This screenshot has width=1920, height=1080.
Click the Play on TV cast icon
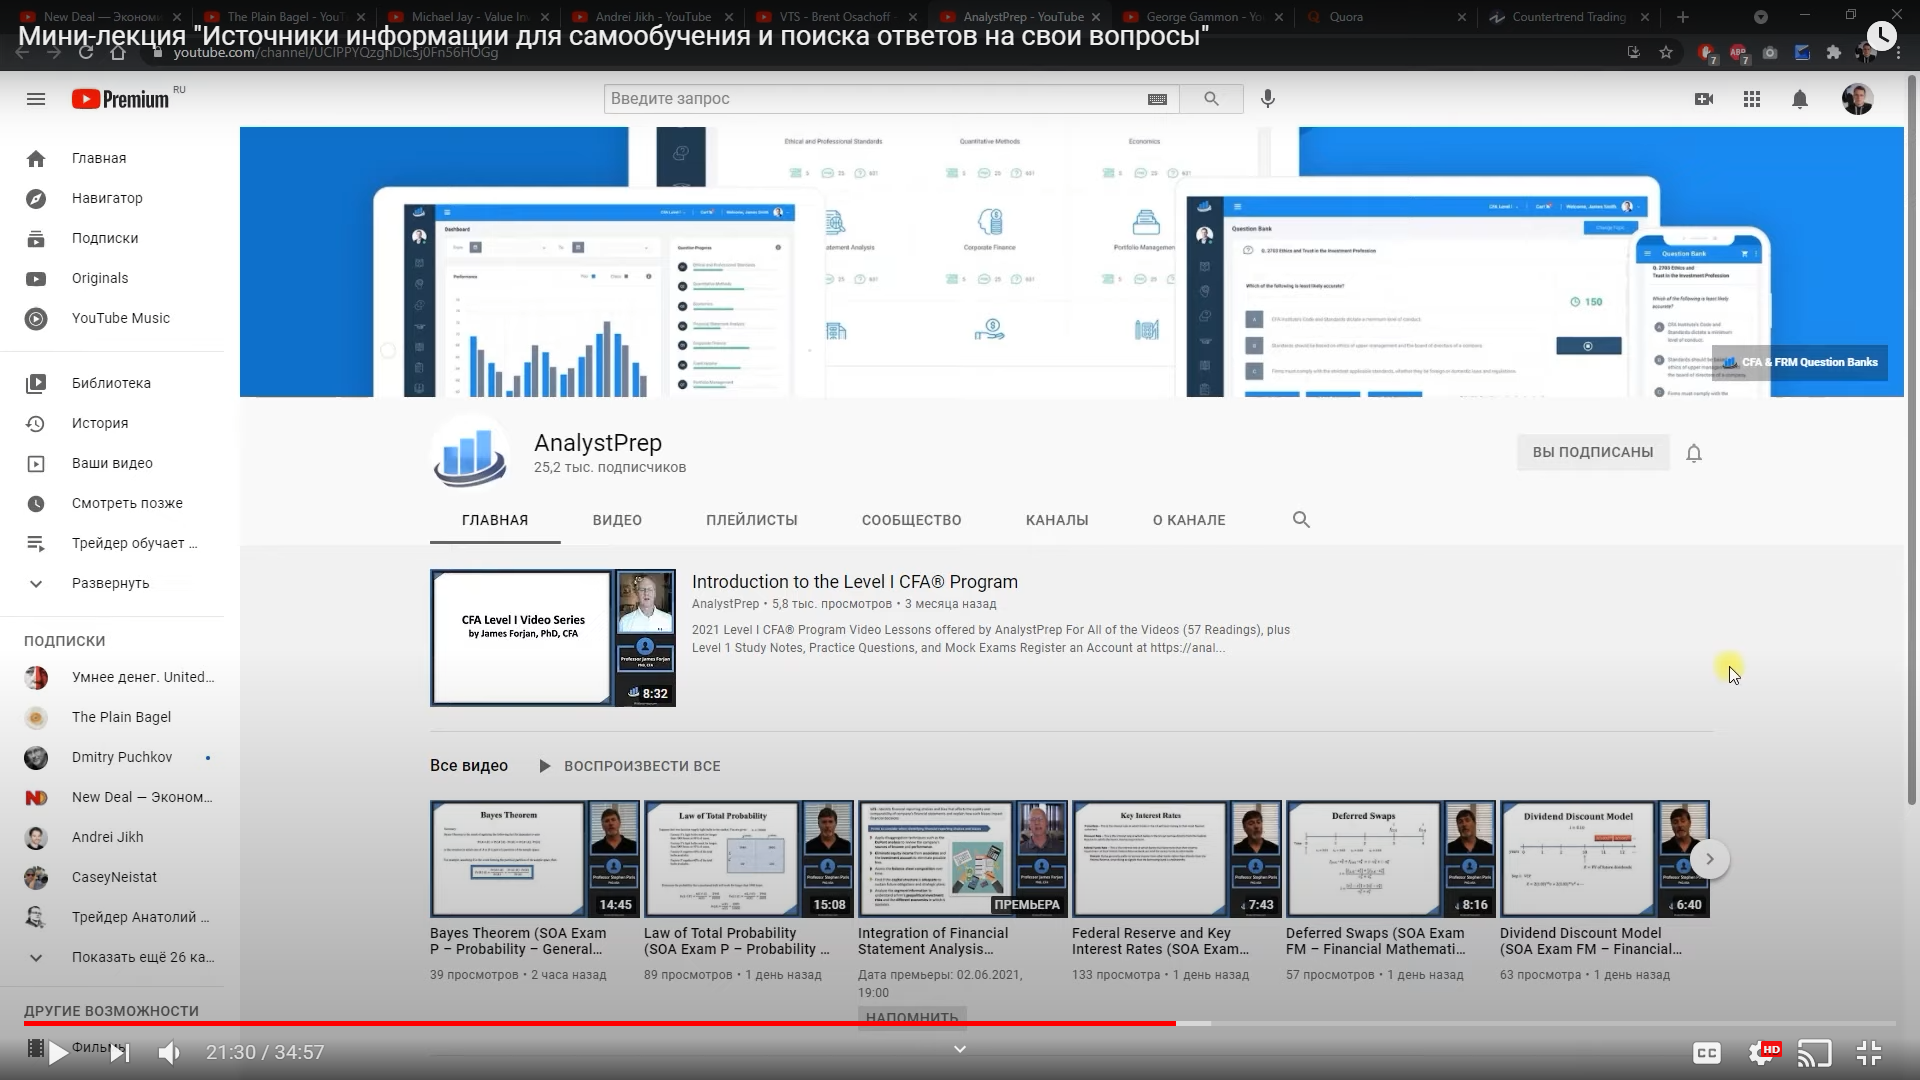pyautogui.click(x=1814, y=1052)
